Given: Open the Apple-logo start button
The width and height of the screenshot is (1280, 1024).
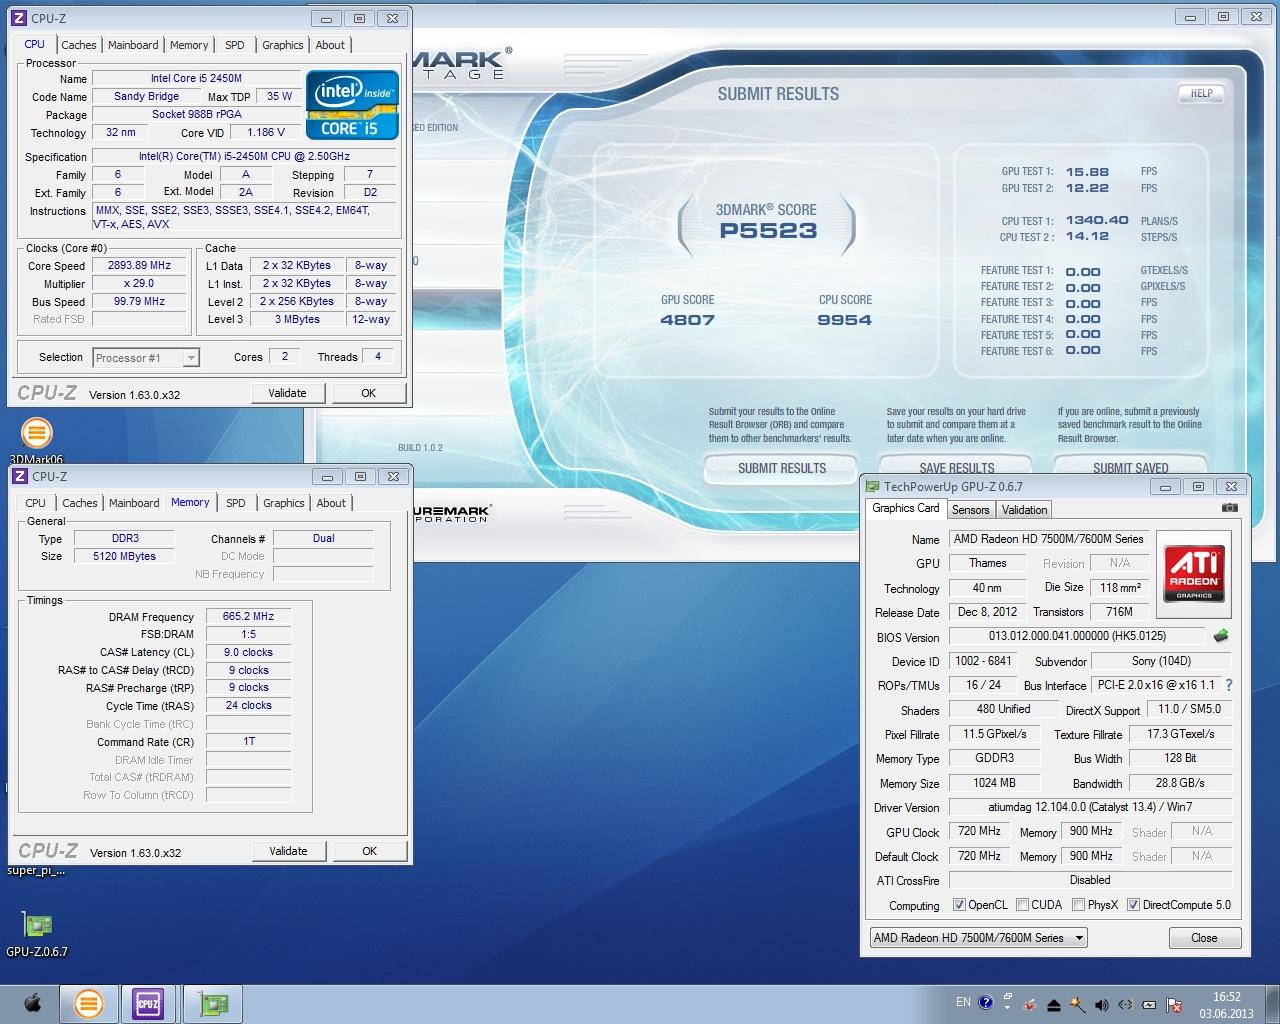Looking at the screenshot, I should (32, 1003).
